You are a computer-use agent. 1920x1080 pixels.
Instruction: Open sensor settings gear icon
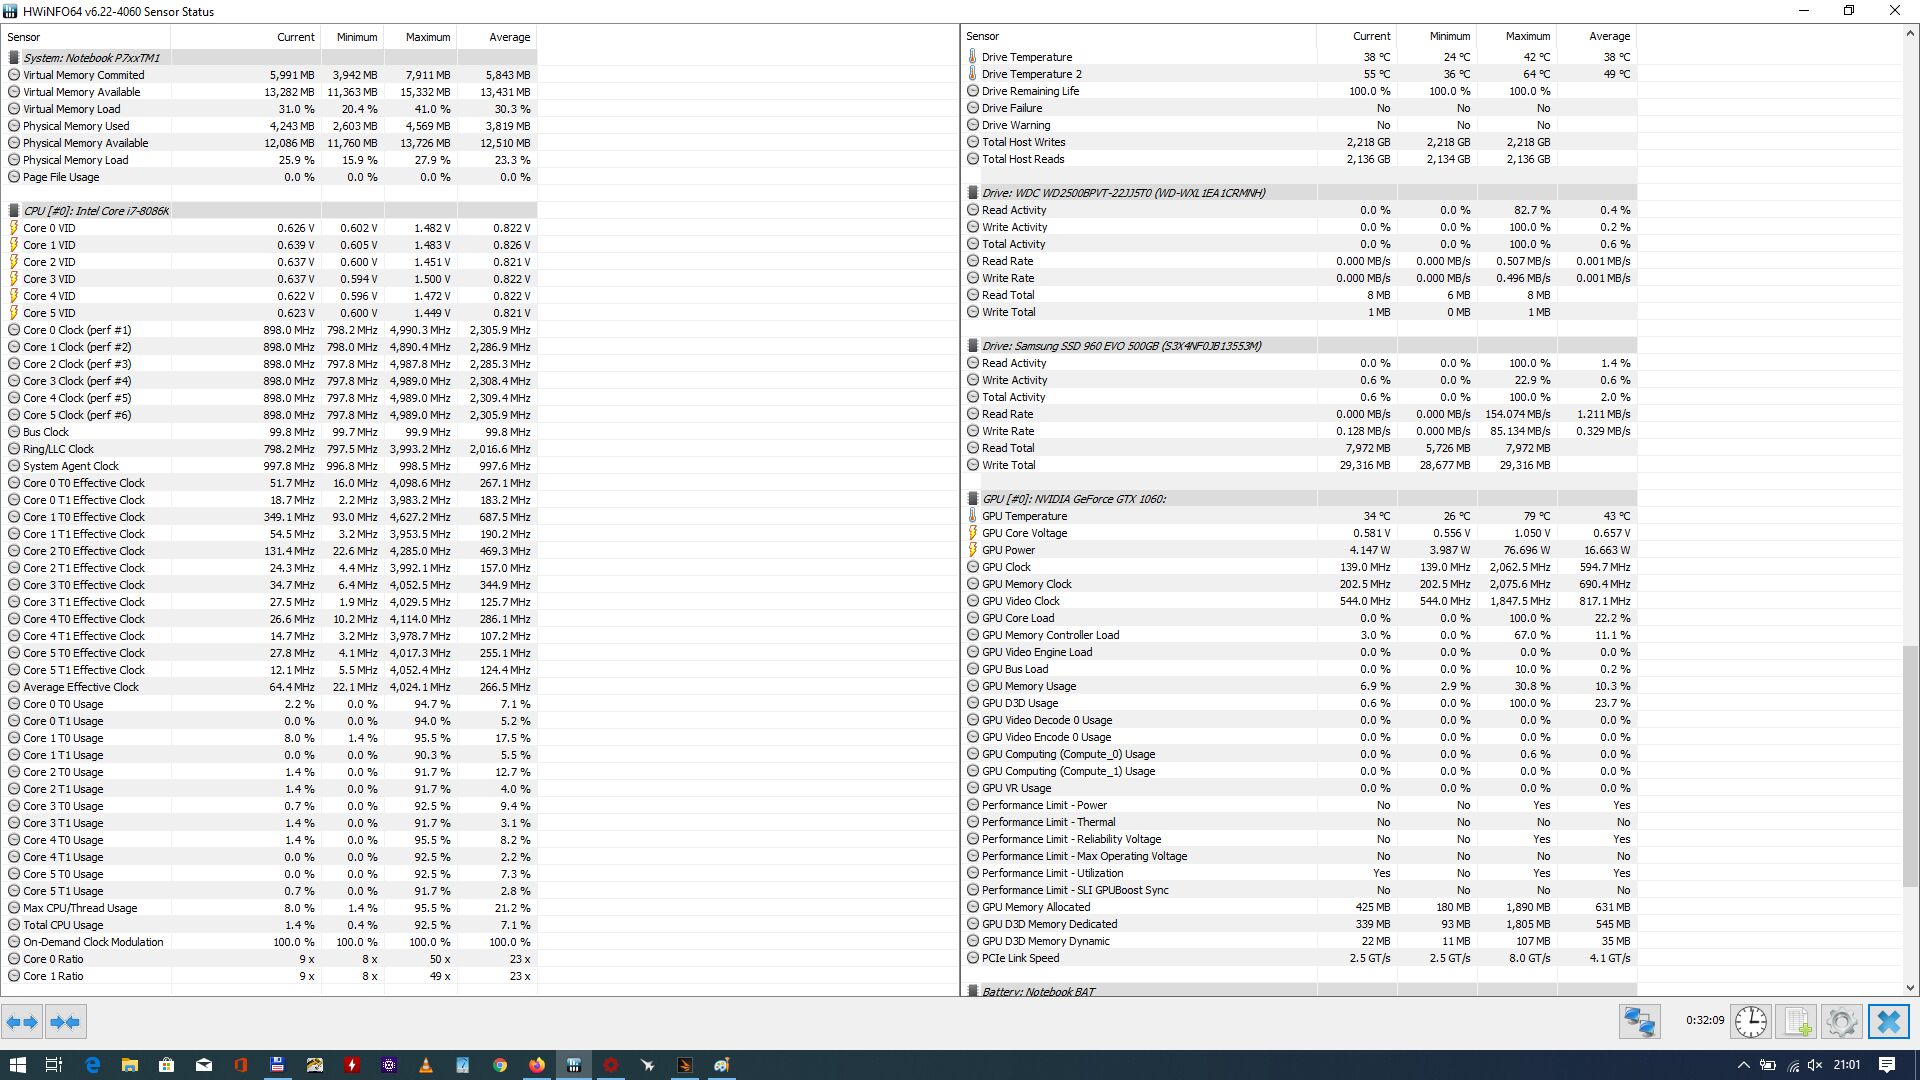point(1842,1022)
